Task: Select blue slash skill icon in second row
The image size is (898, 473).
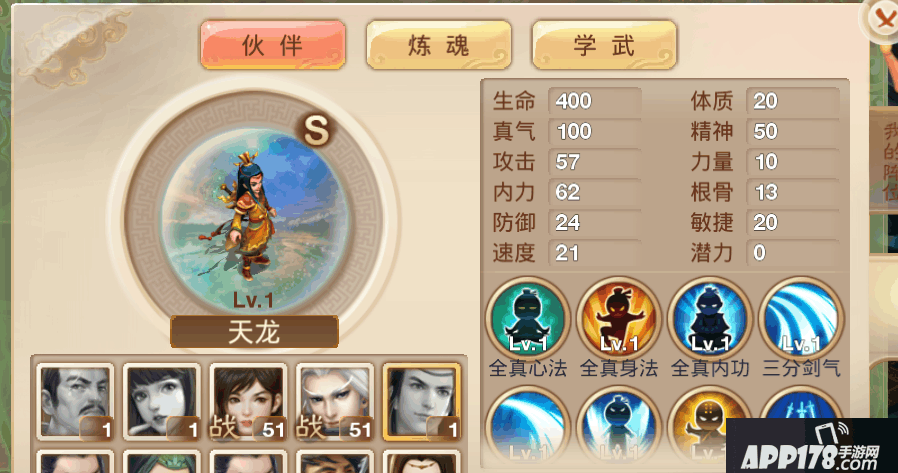Action: pos(527,427)
